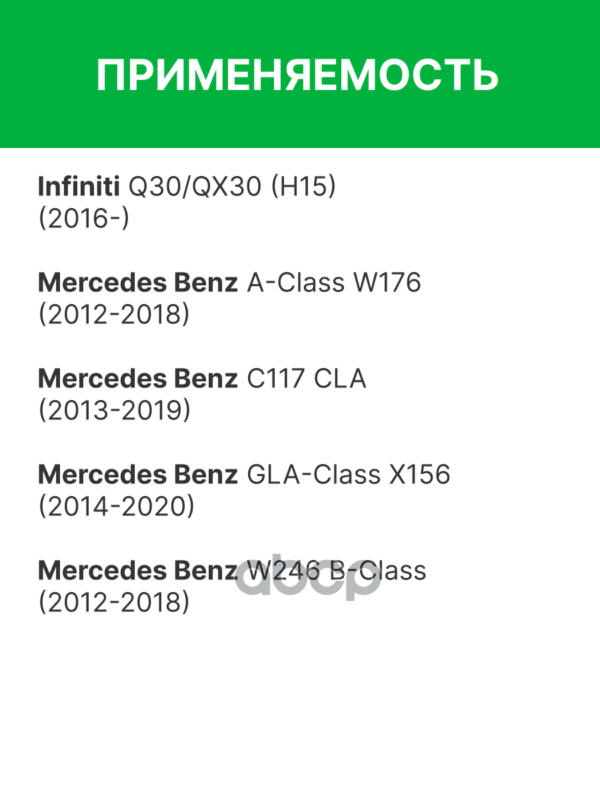
Task: Click the (2012-2018) years under B-Class
Action: (113, 603)
